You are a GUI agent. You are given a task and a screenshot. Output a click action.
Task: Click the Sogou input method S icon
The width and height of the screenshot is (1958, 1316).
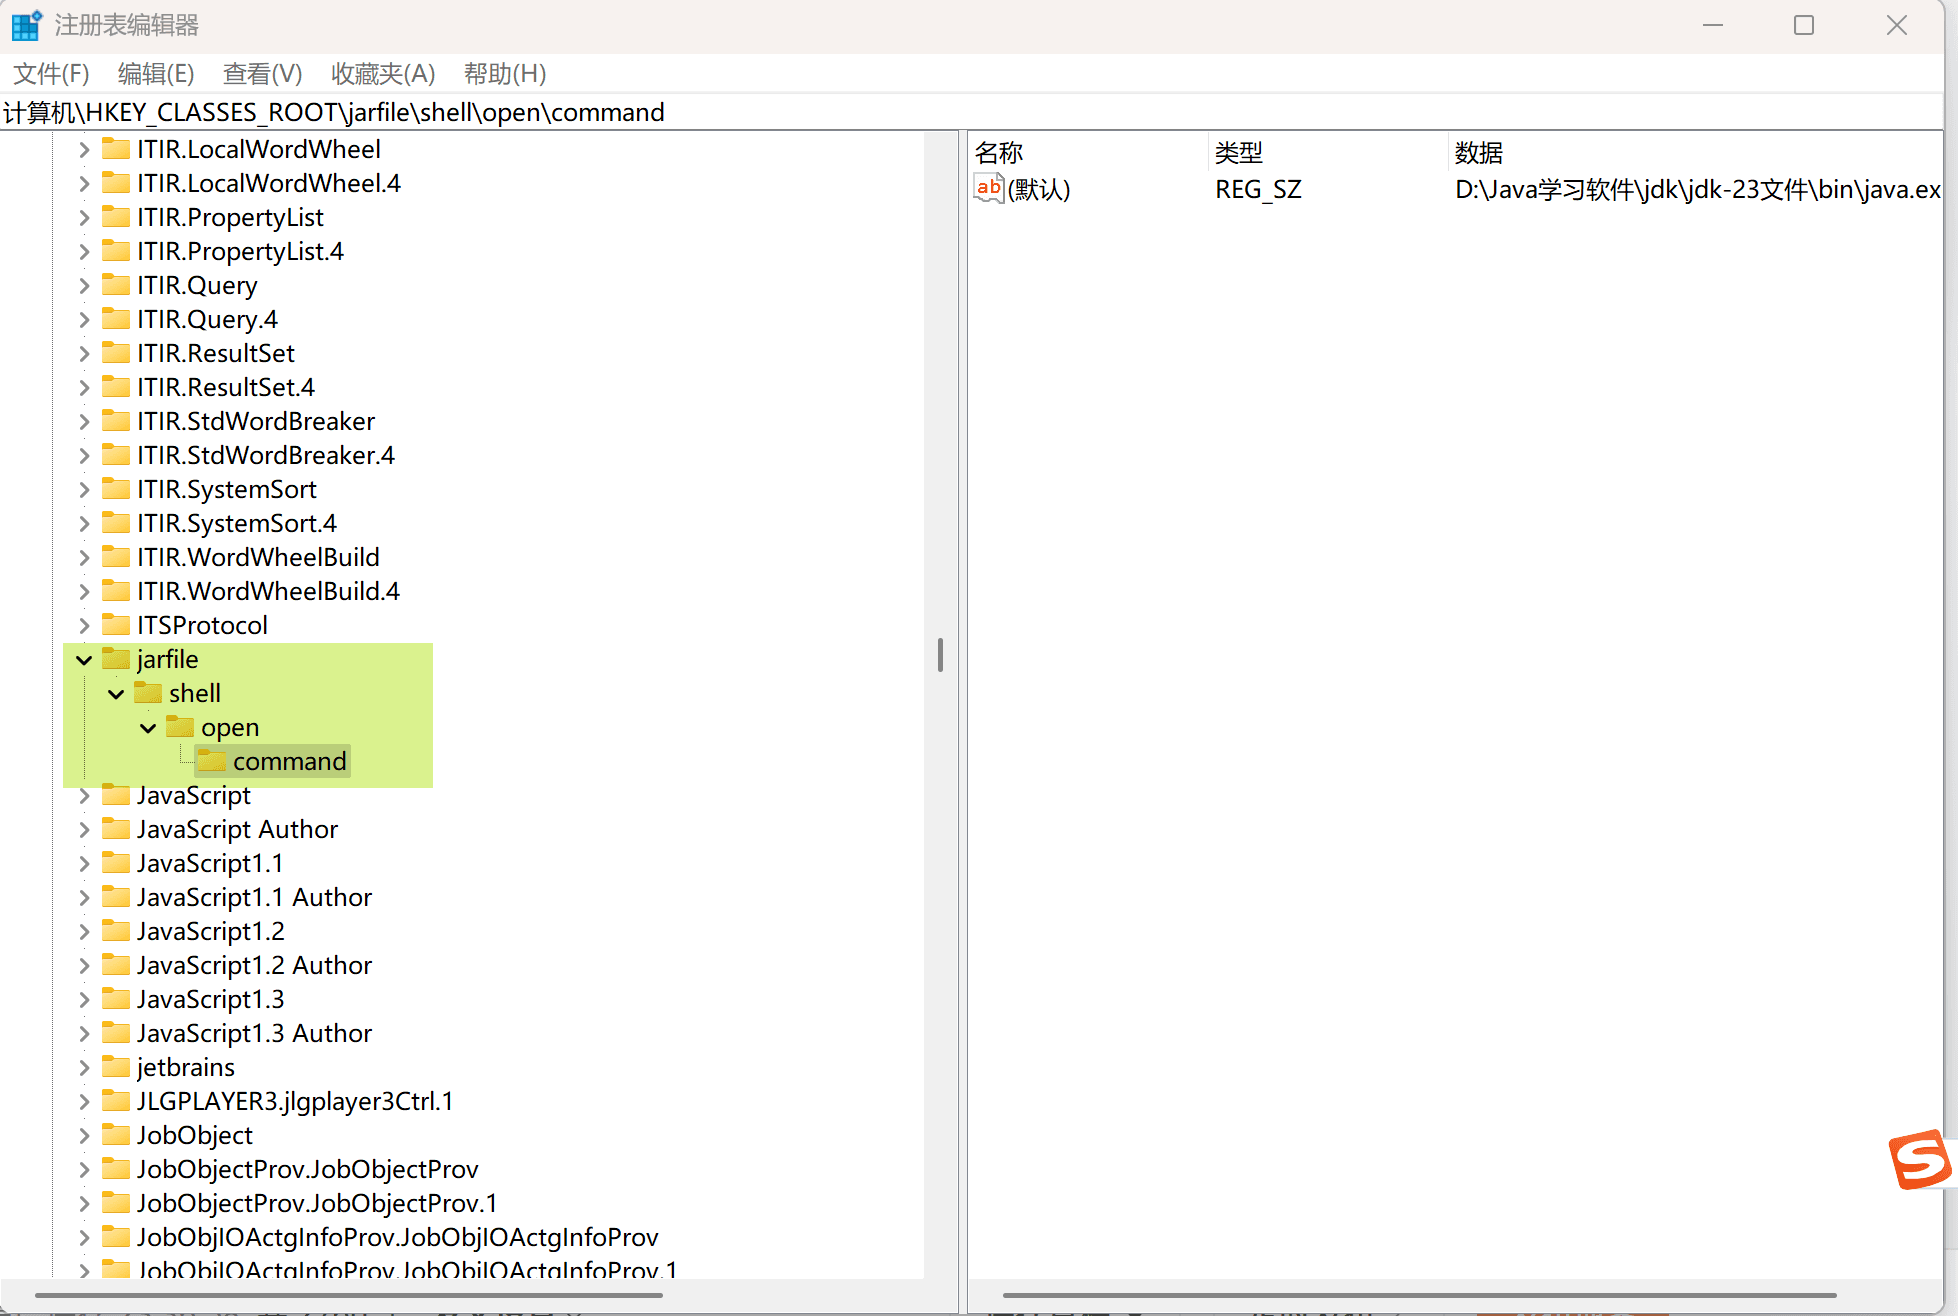(x=1920, y=1159)
